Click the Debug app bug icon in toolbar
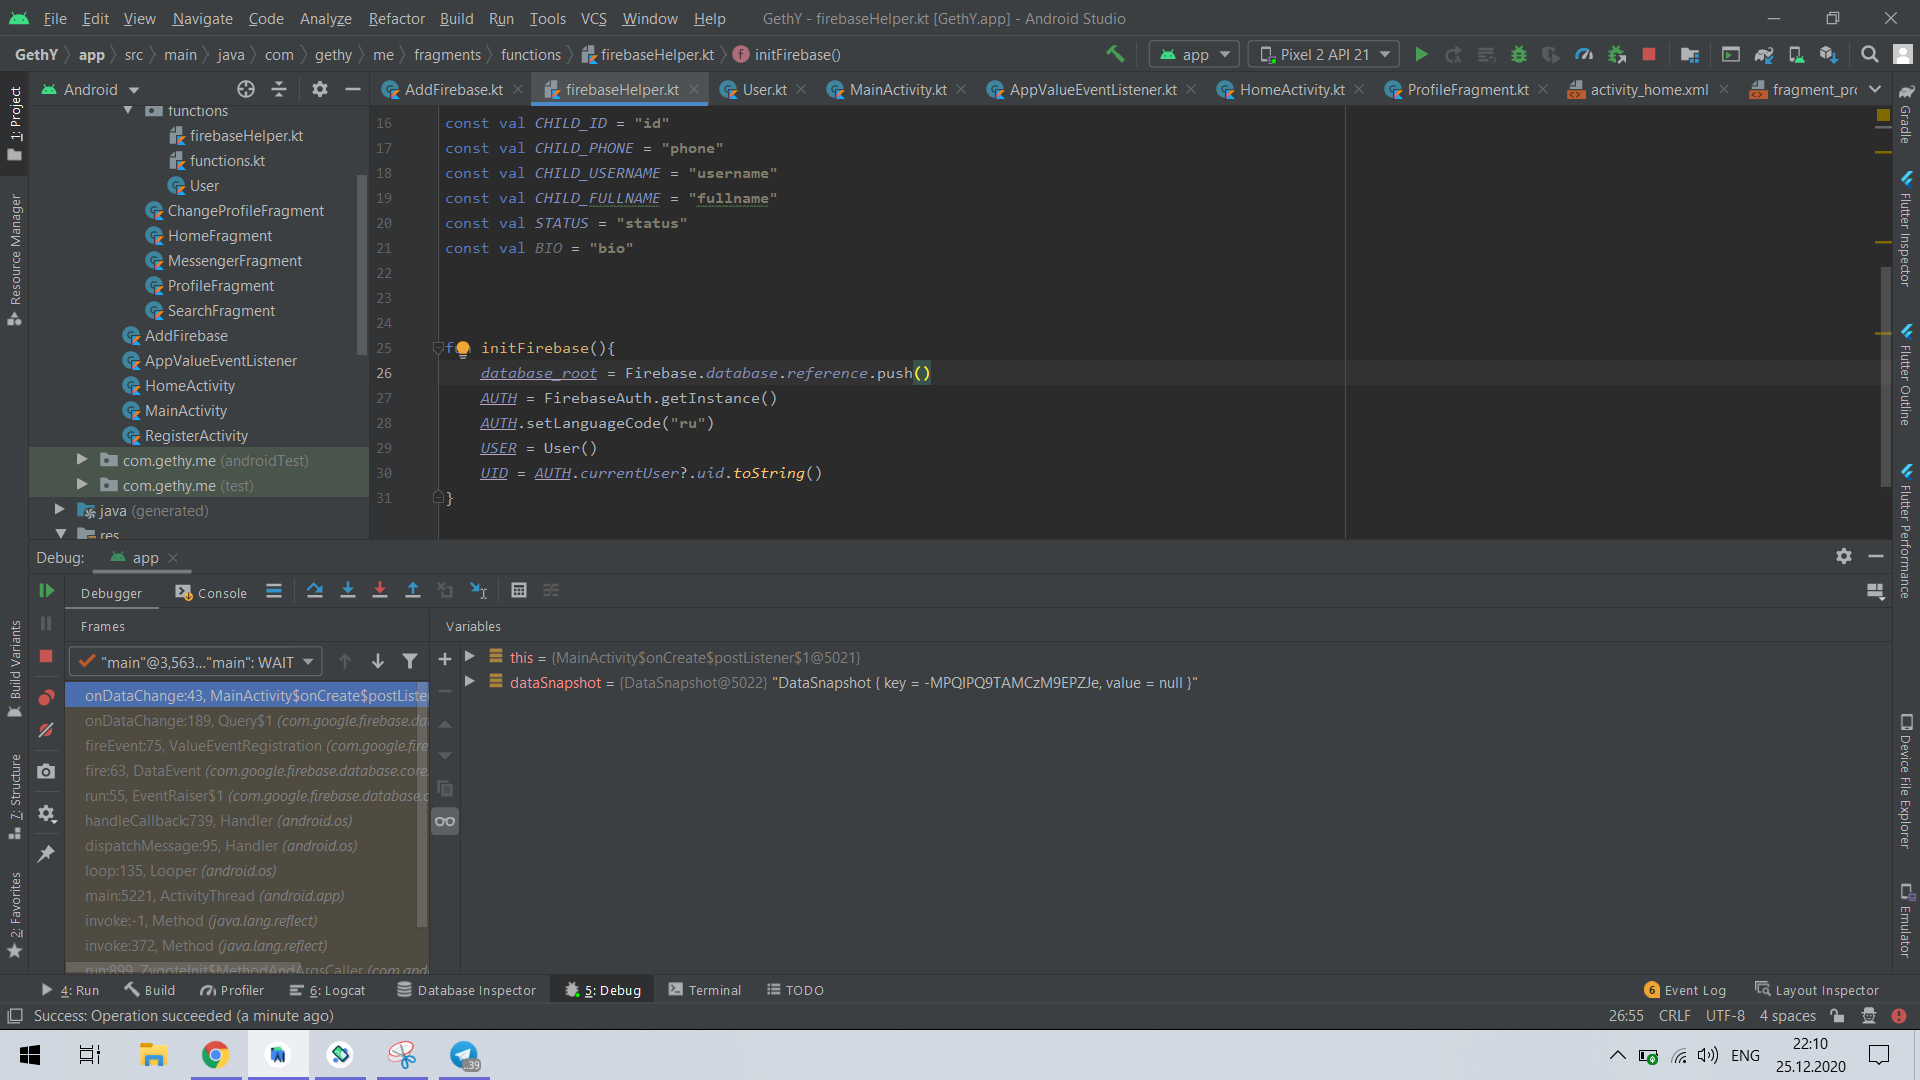 [1519, 54]
